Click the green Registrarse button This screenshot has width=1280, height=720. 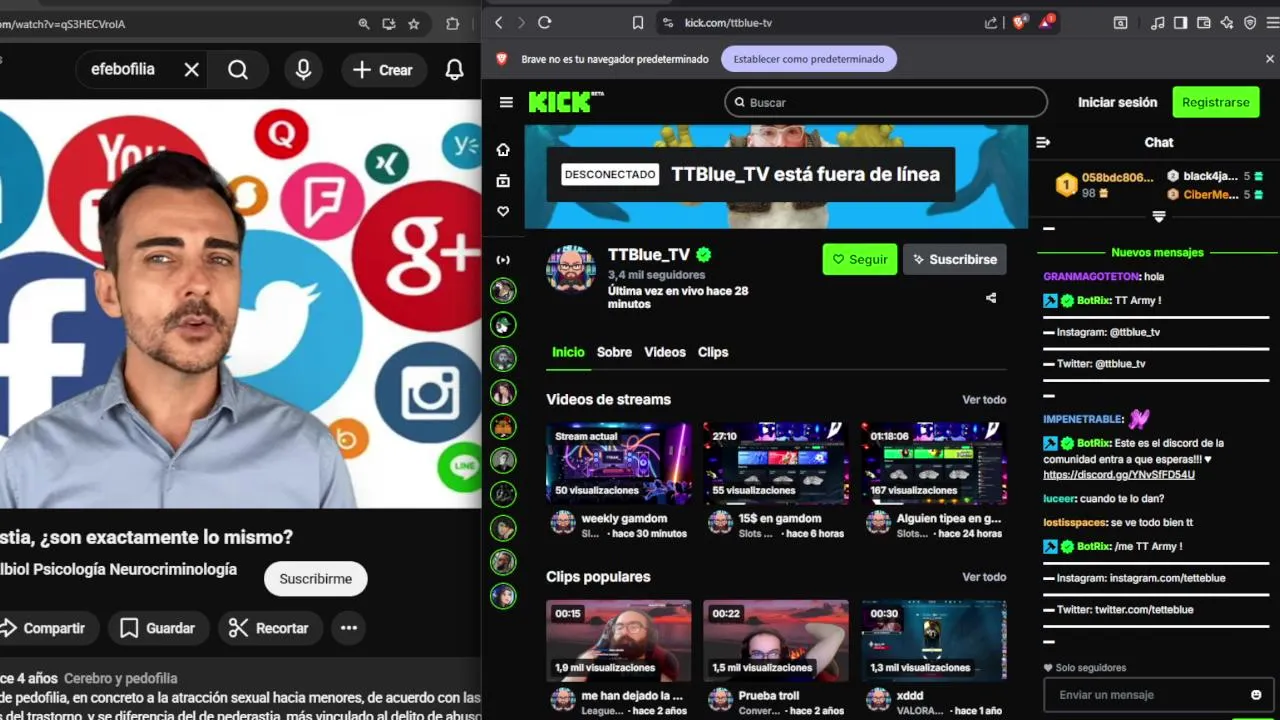(x=1215, y=102)
